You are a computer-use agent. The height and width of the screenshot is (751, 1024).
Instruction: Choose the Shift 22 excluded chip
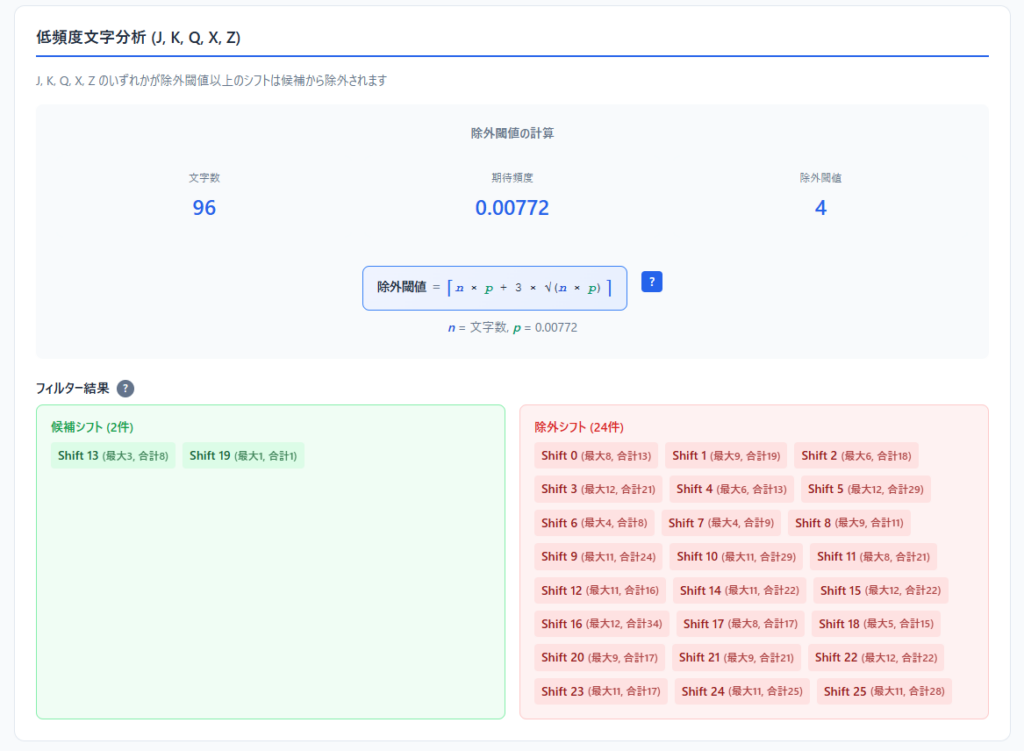tap(876, 658)
